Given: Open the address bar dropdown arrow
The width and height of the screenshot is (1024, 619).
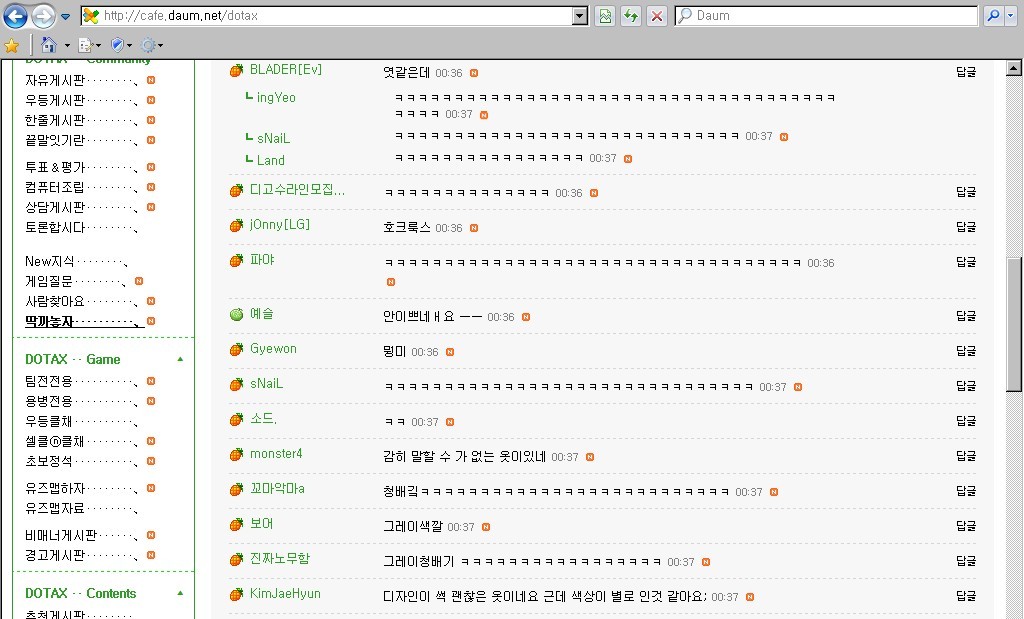Looking at the screenshot, I should click(x=580, y=16).
